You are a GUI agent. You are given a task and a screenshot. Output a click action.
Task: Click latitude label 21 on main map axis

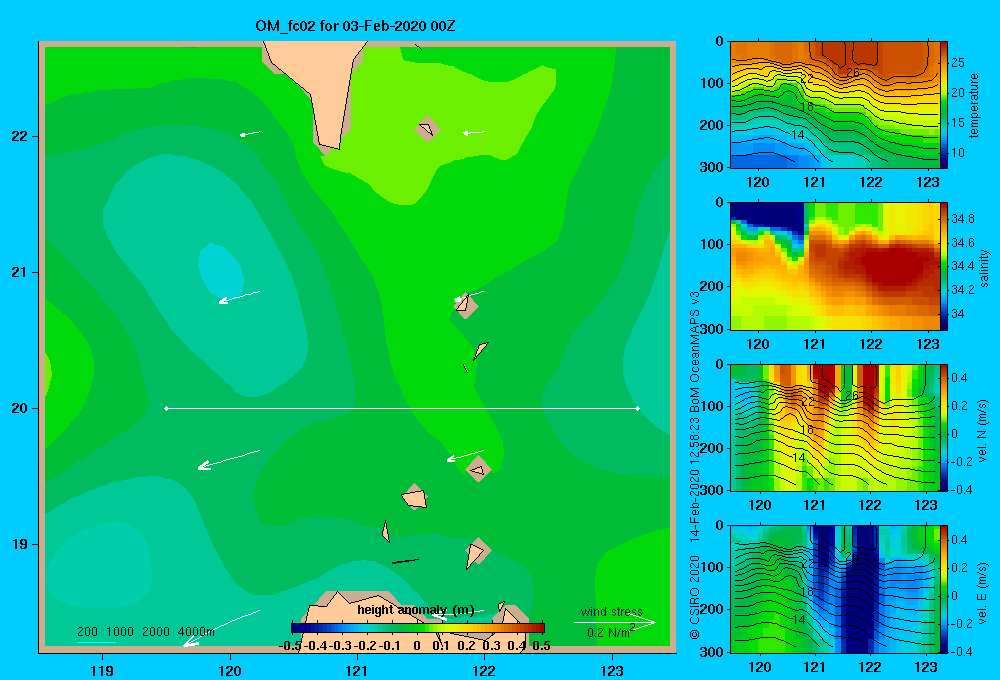pyautogui.click(x=19, y=272)
